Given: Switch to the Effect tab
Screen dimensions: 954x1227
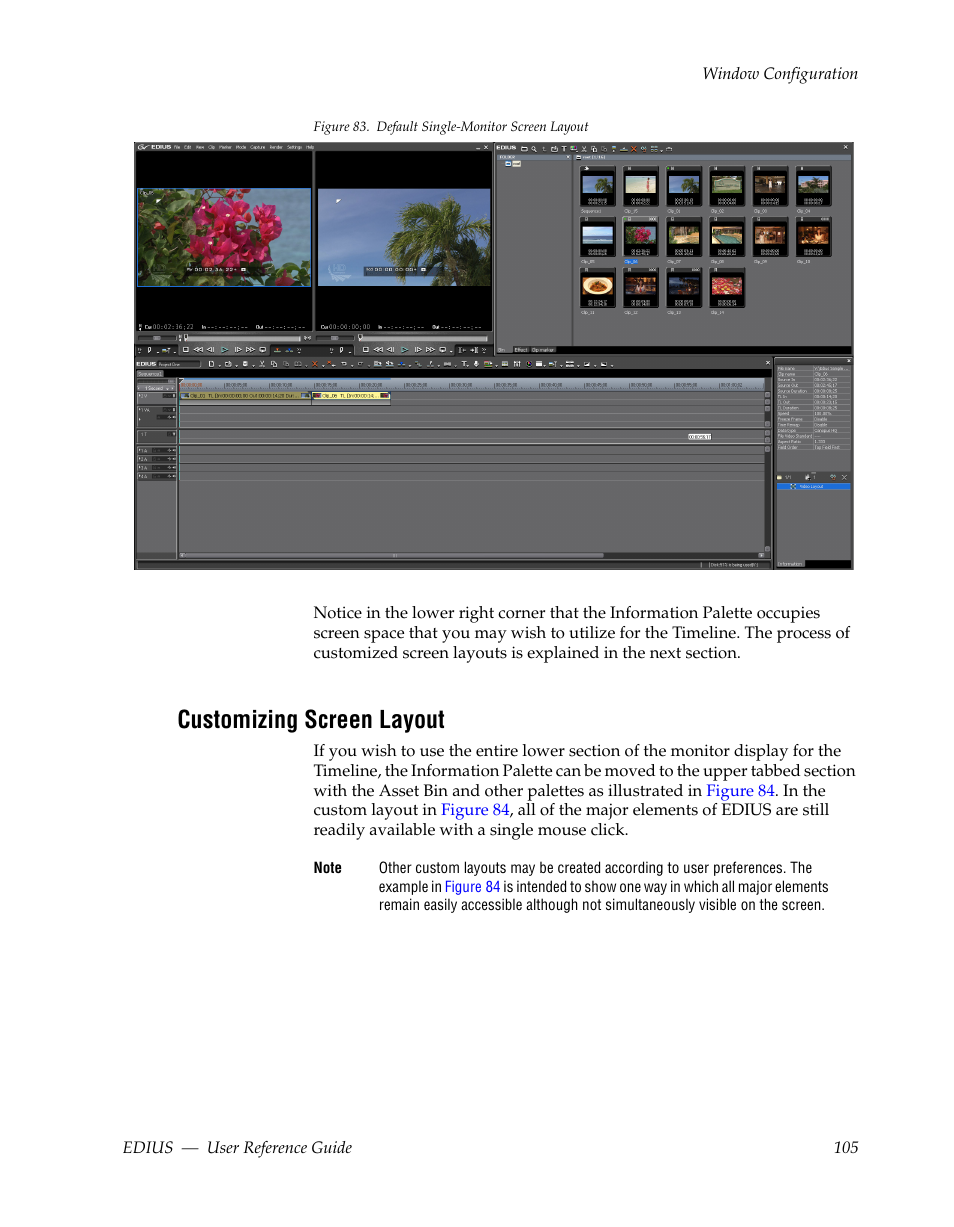Looking at the screenshot, I should 520,350.
